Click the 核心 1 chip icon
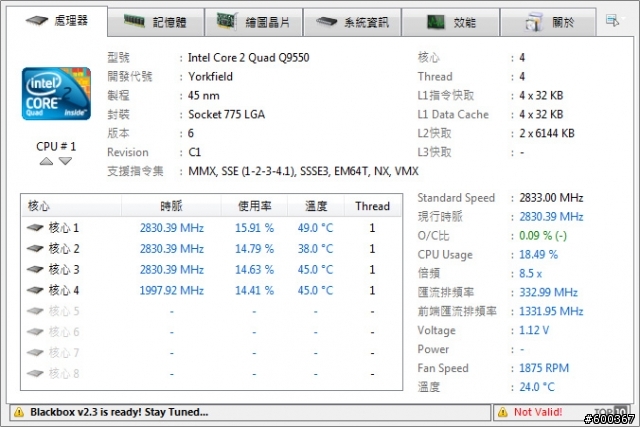 pyautogui.click(x=35, y=228)
